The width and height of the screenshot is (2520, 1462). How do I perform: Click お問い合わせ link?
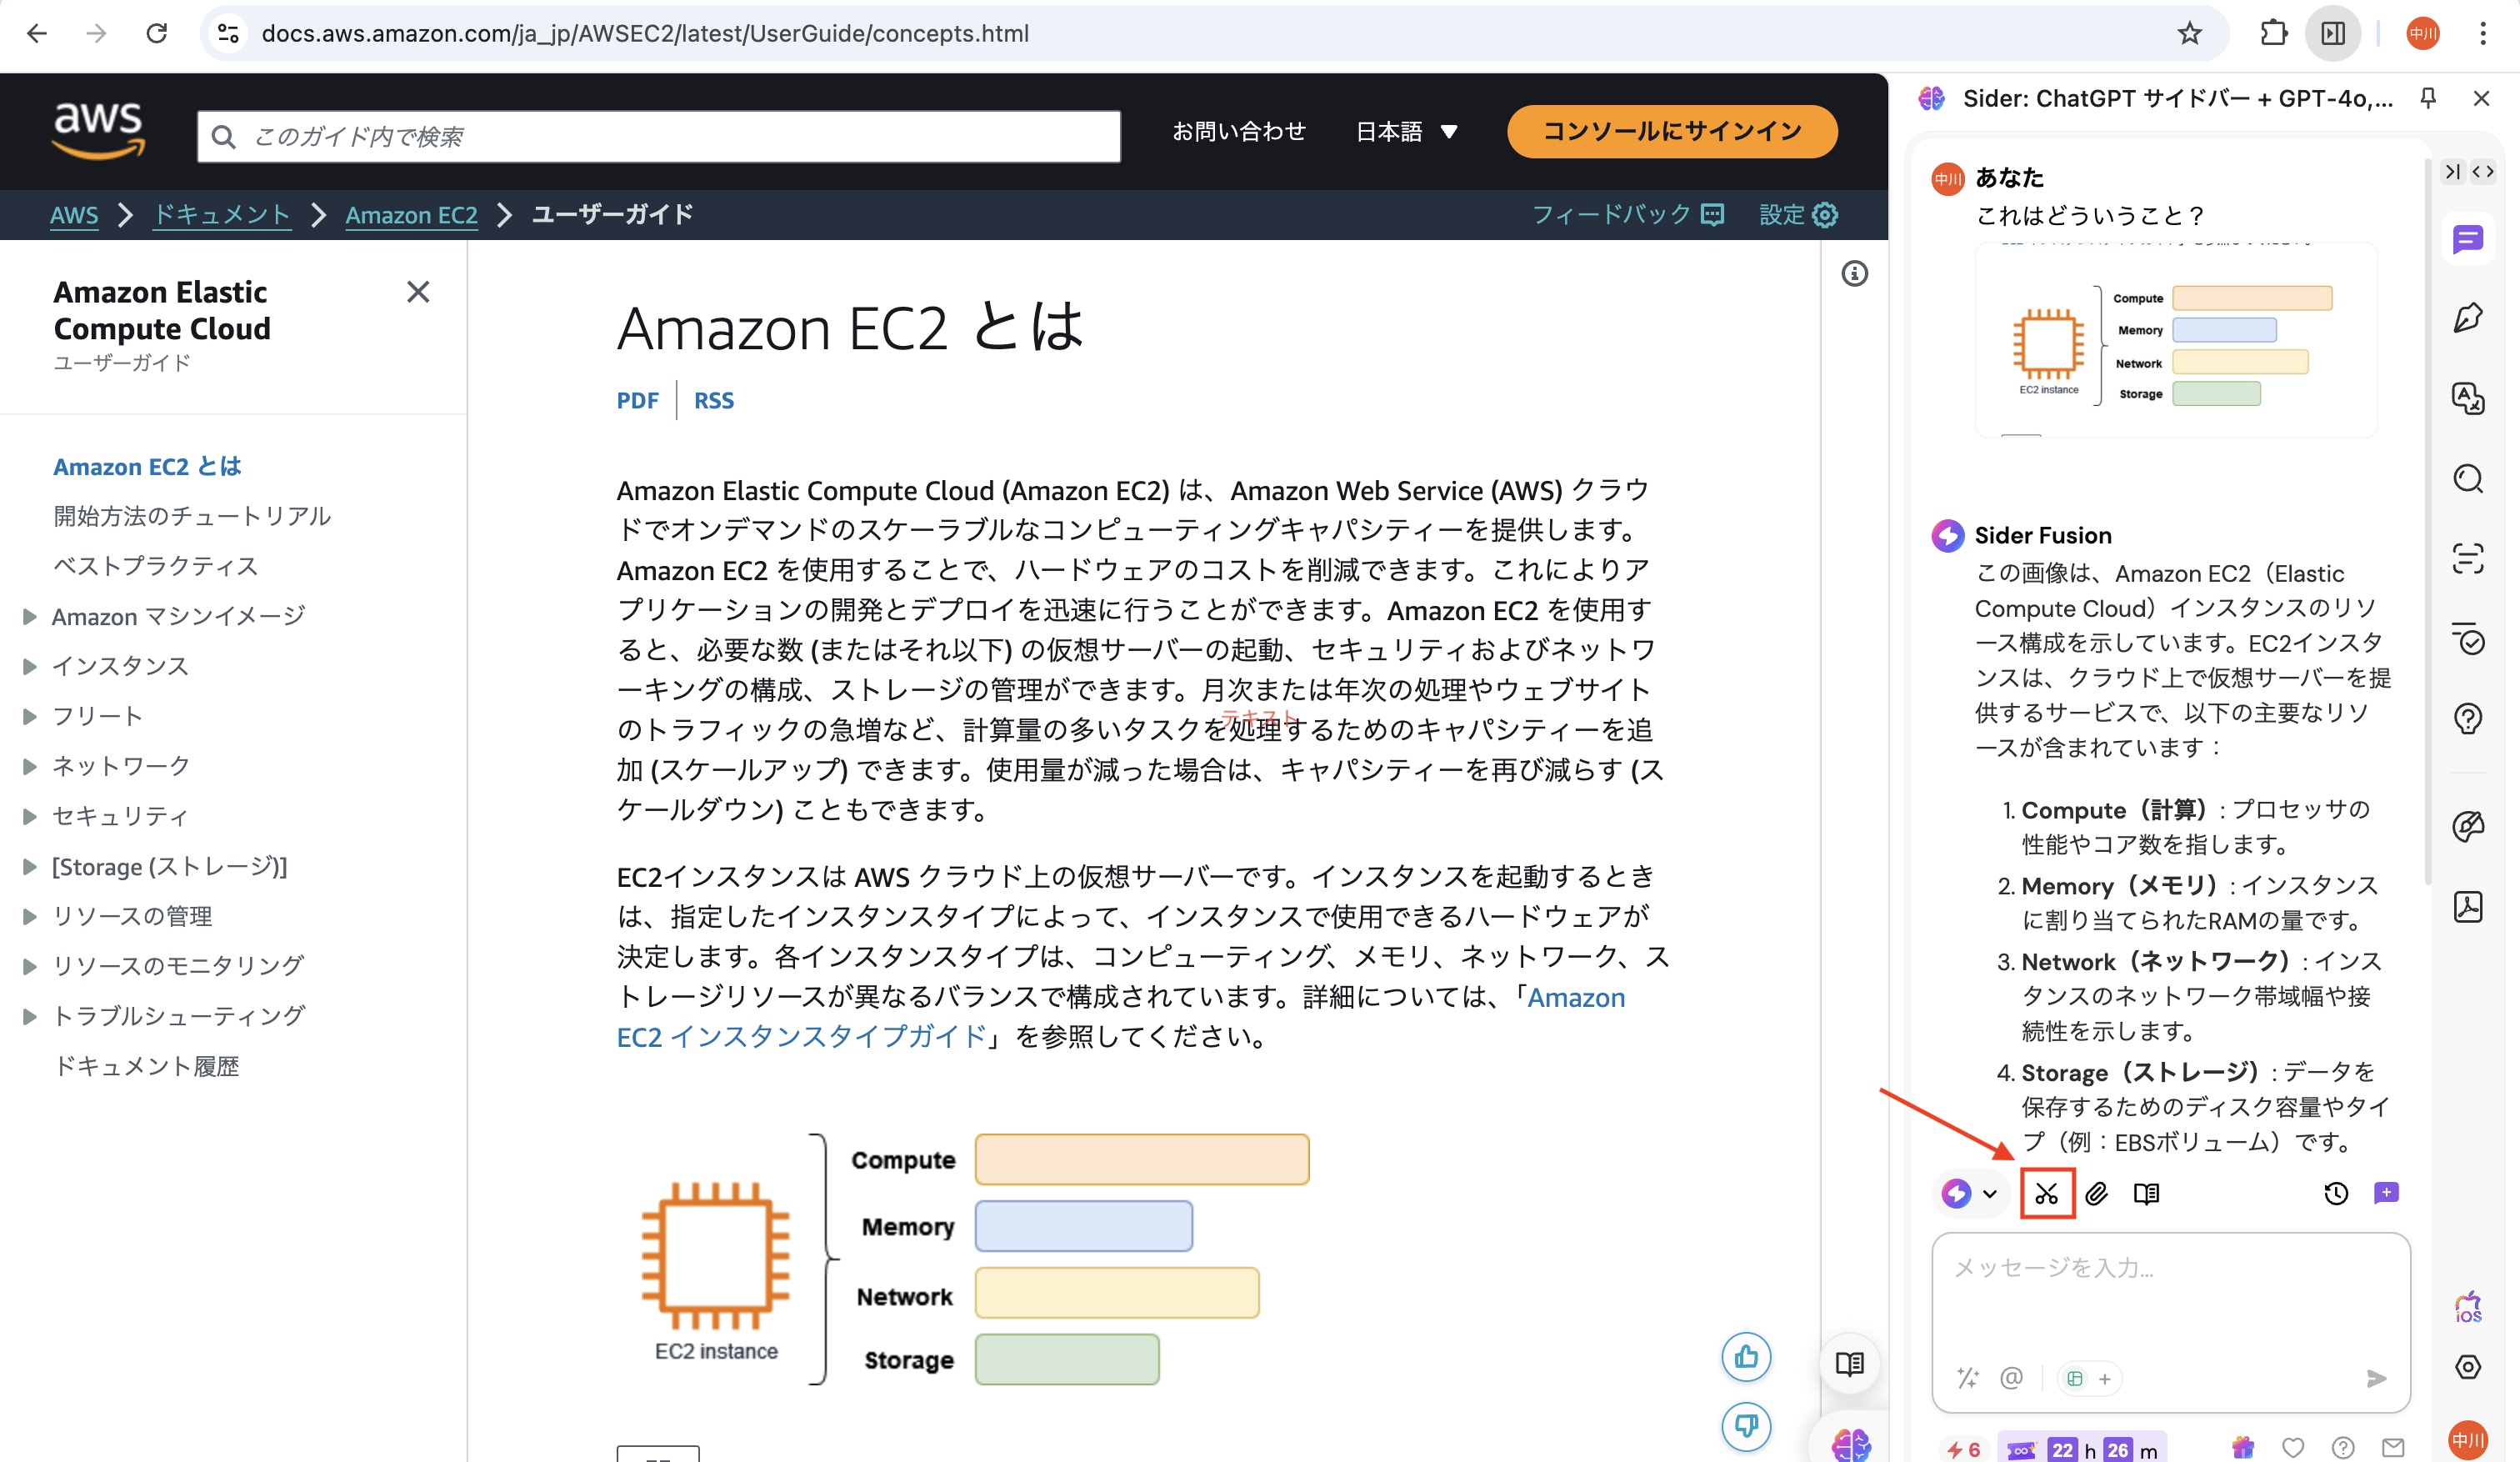[1239, 131]
